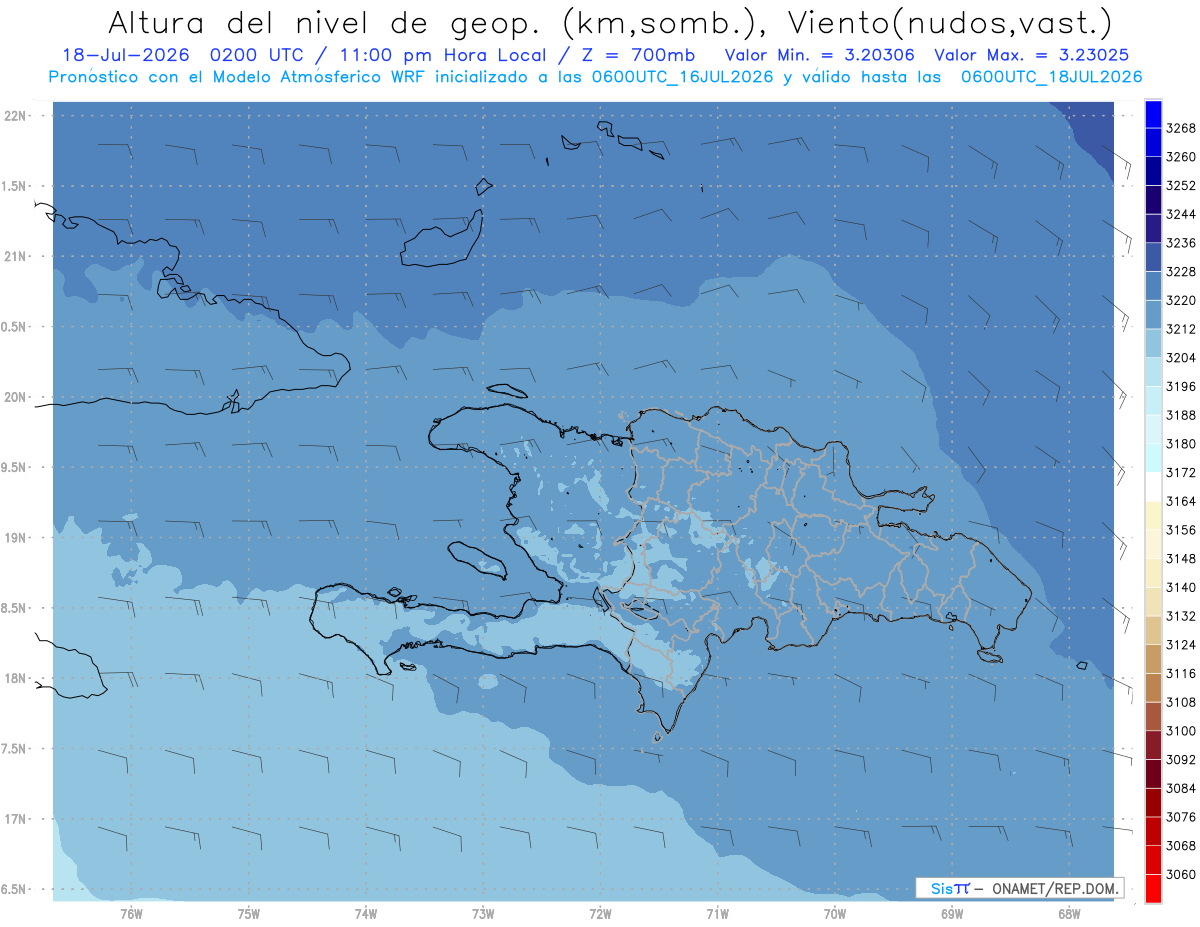Viewport: 1200px width, 927px height.
Task: Click the '22N' latitude axis label
Action: [16, 116]
